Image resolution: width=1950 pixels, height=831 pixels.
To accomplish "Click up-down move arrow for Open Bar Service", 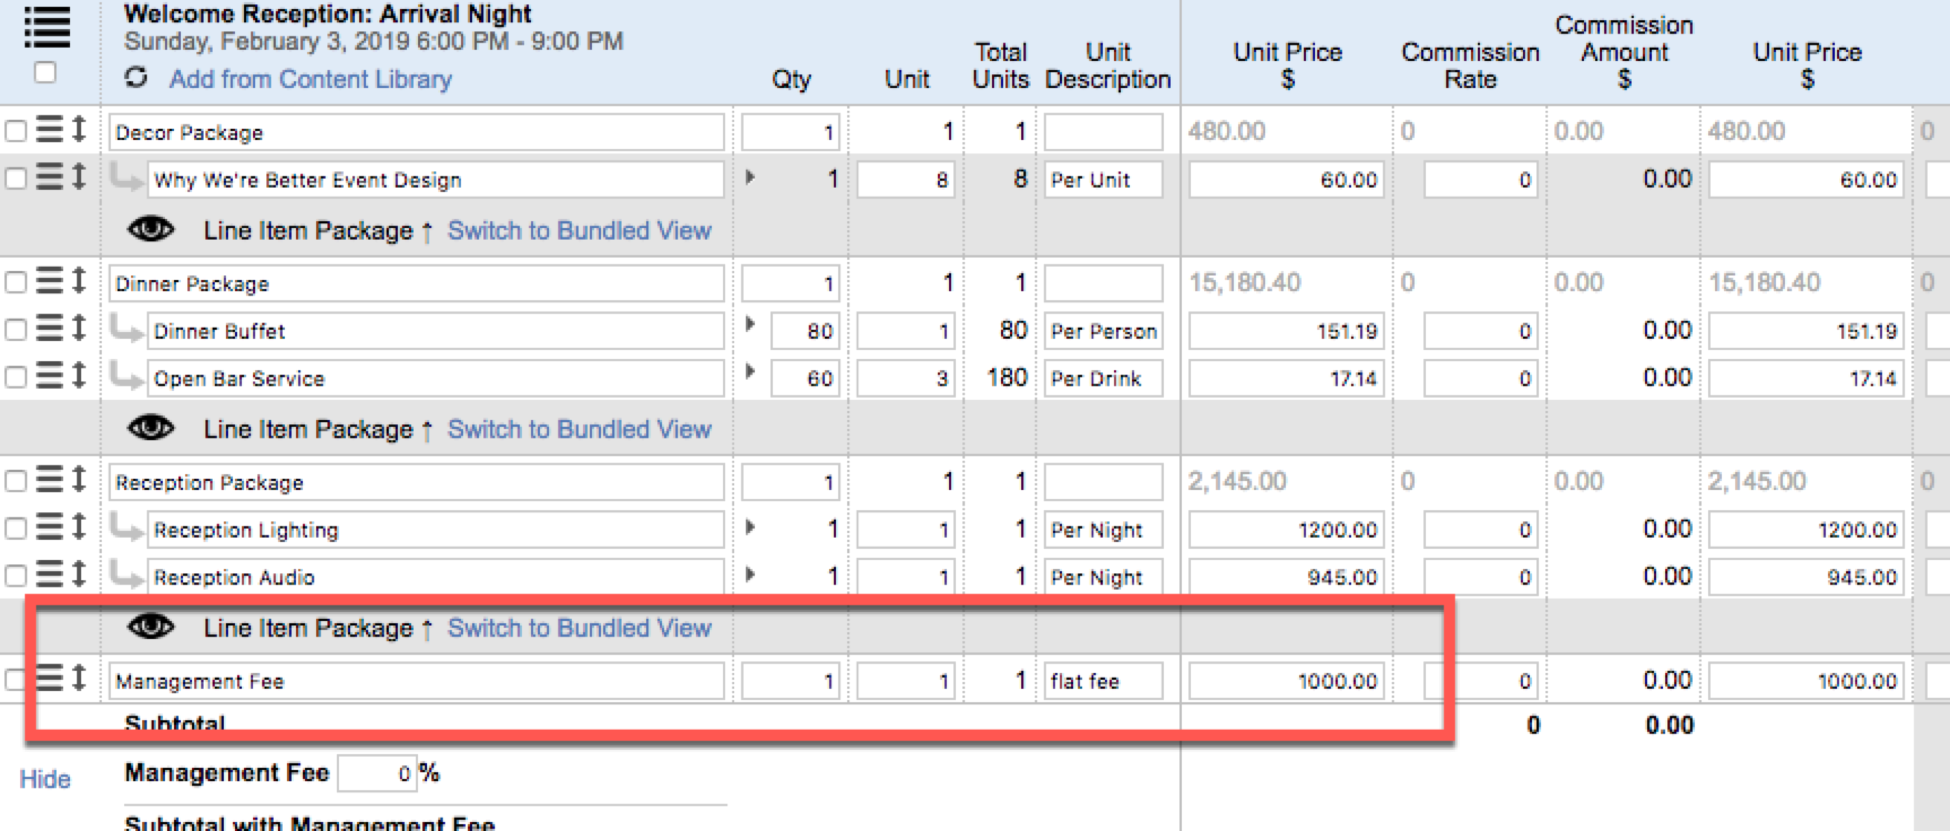I will click(x=79, y=376).
